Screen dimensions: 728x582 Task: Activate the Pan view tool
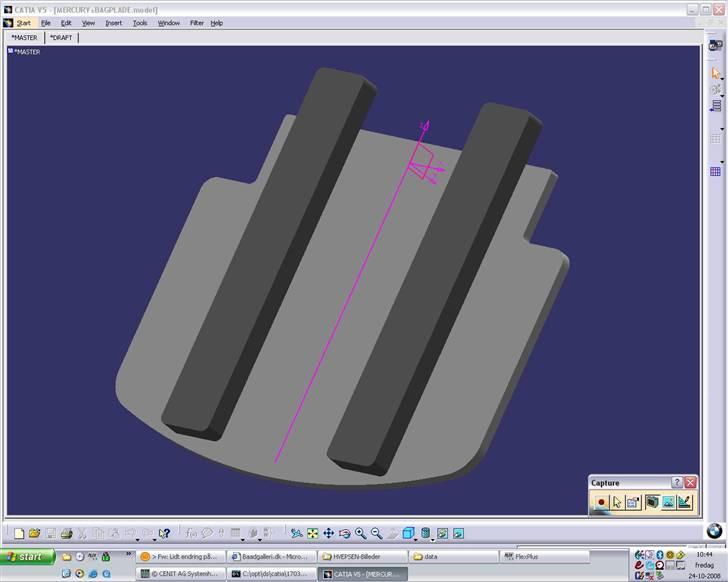(x=328, y=534)
